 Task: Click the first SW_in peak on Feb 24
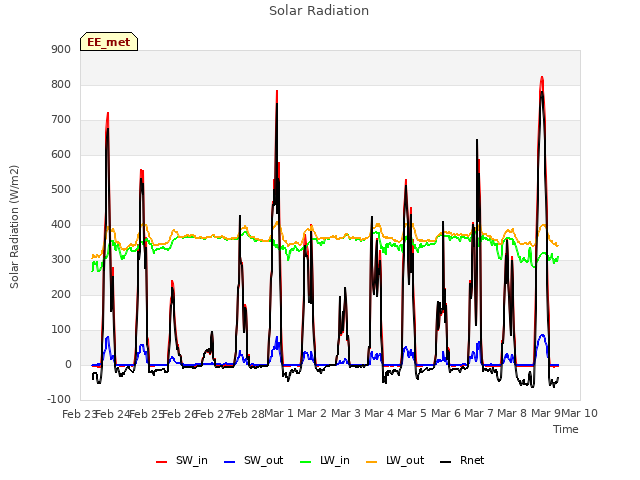pos(108,113)
